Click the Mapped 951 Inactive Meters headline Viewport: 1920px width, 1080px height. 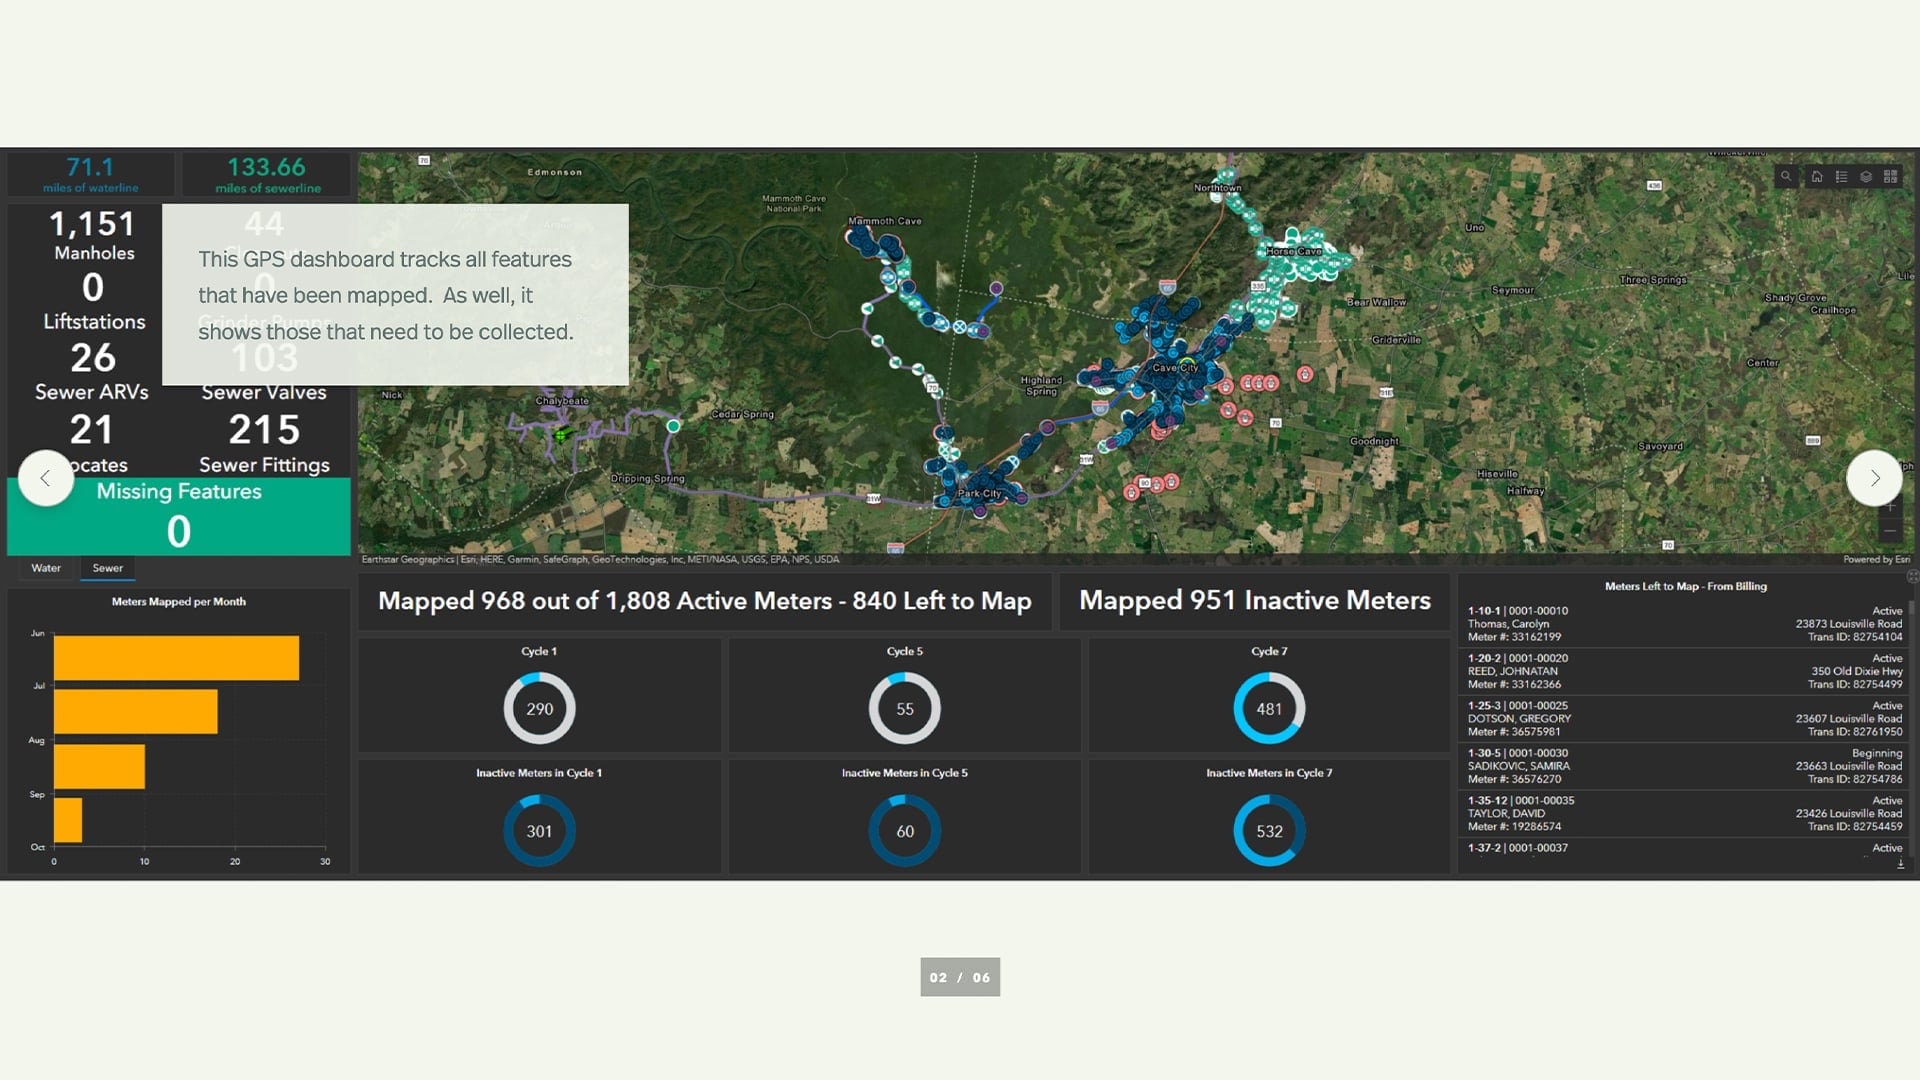(x=1254, y=600)
